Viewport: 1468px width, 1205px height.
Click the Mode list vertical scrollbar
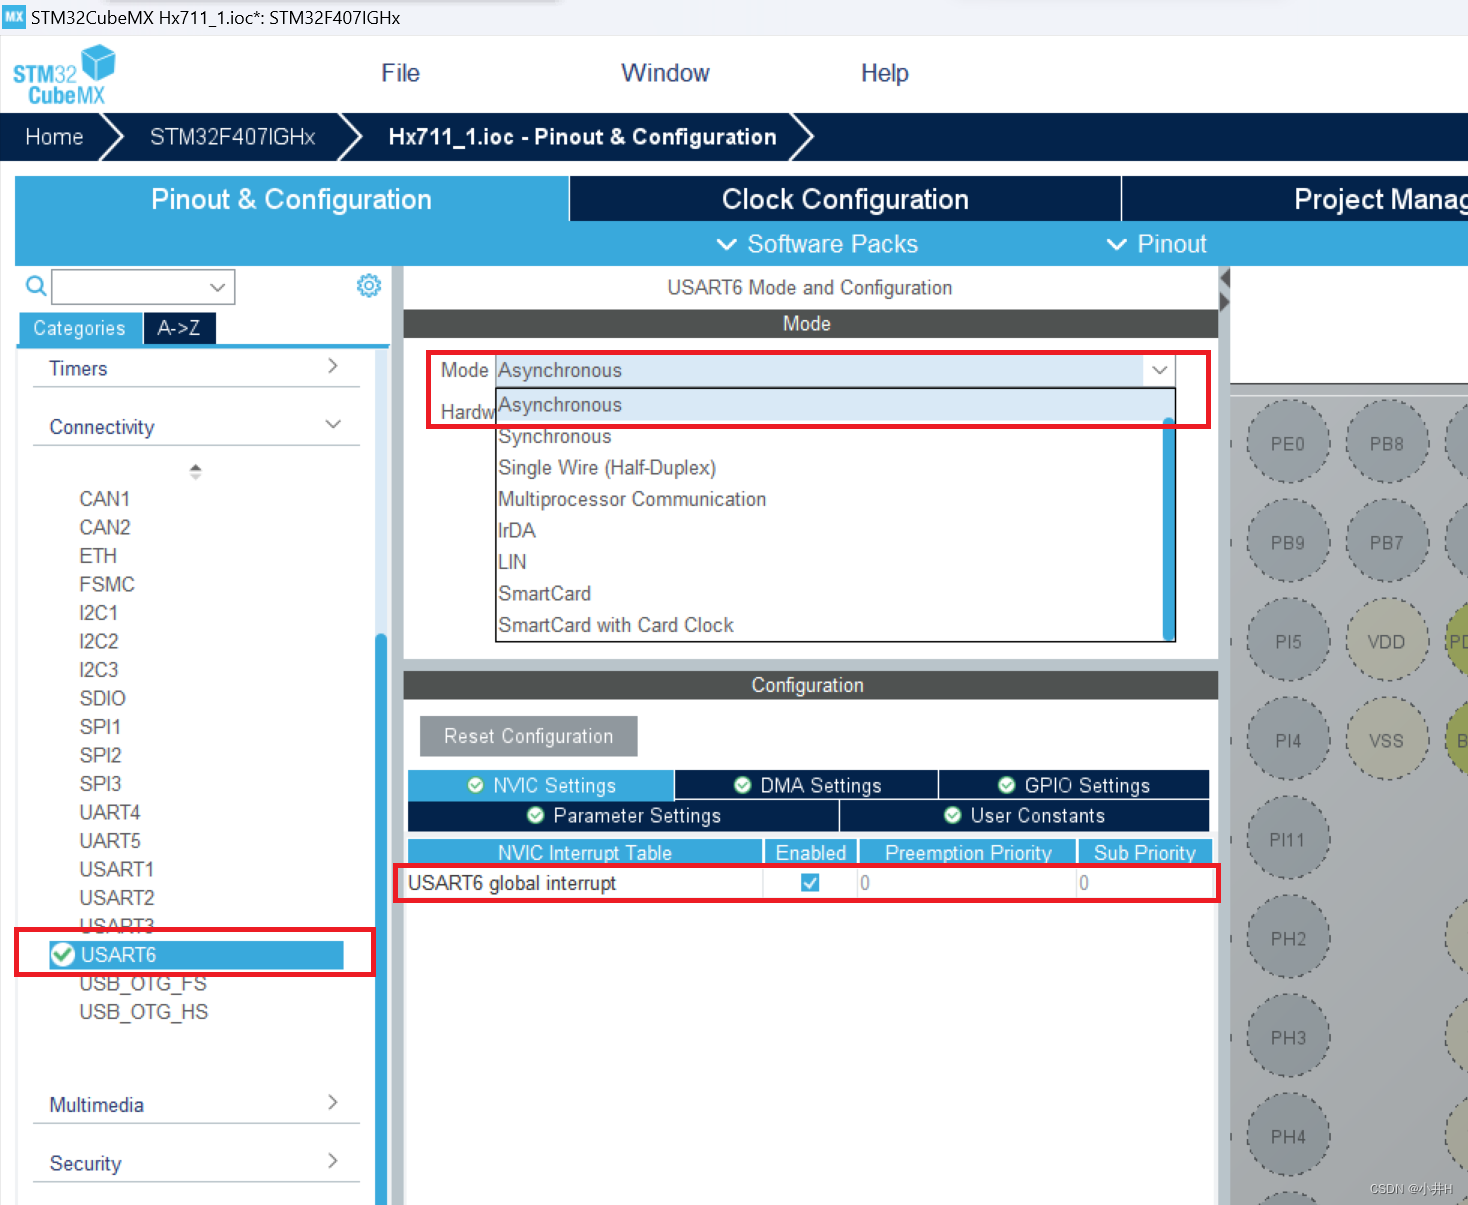click(1169, 528)
